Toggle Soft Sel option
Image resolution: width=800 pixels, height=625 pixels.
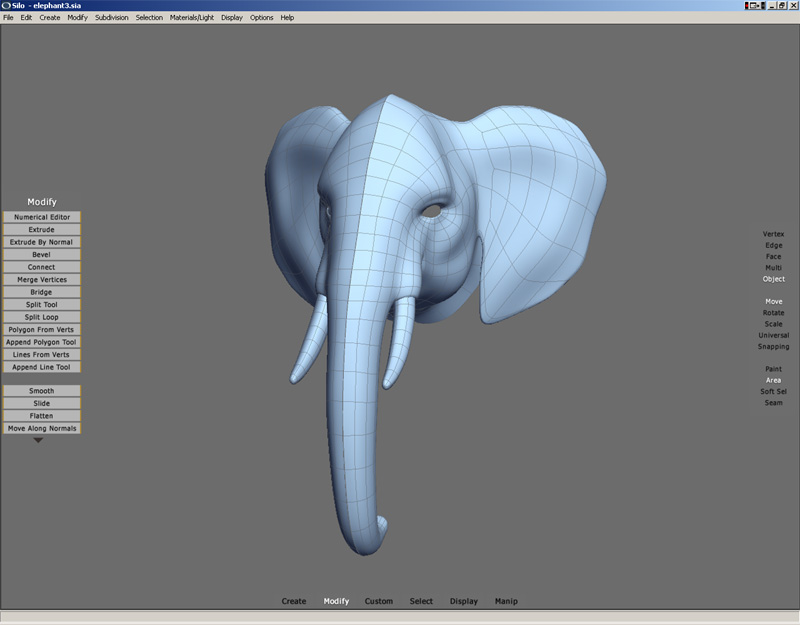[773, 391]
